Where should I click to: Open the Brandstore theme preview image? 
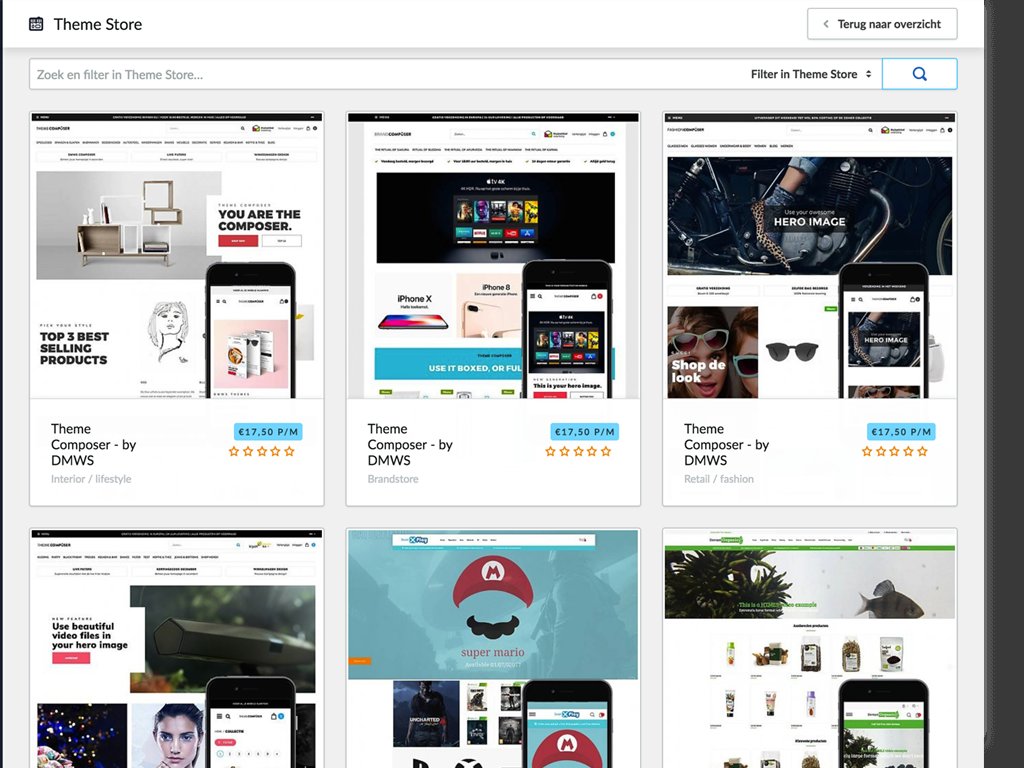point(493,255)
